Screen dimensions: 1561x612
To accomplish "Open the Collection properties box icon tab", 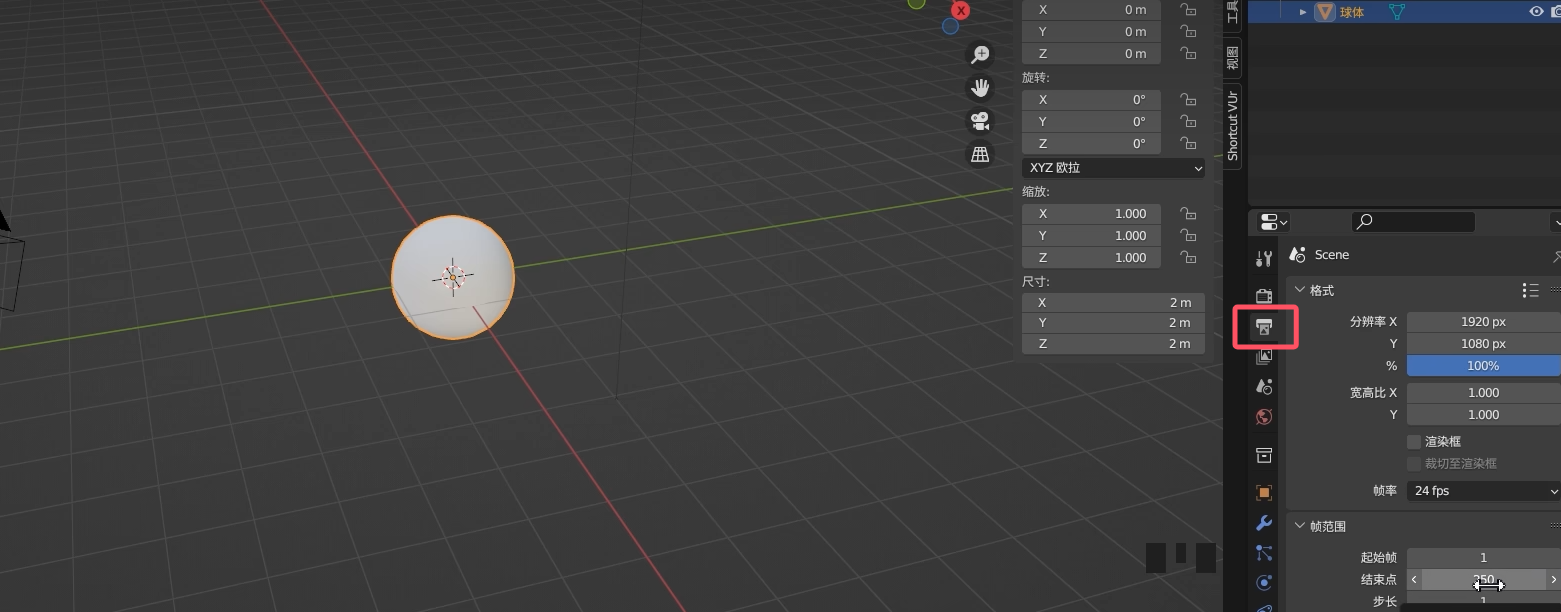I will pos(1264,455).
